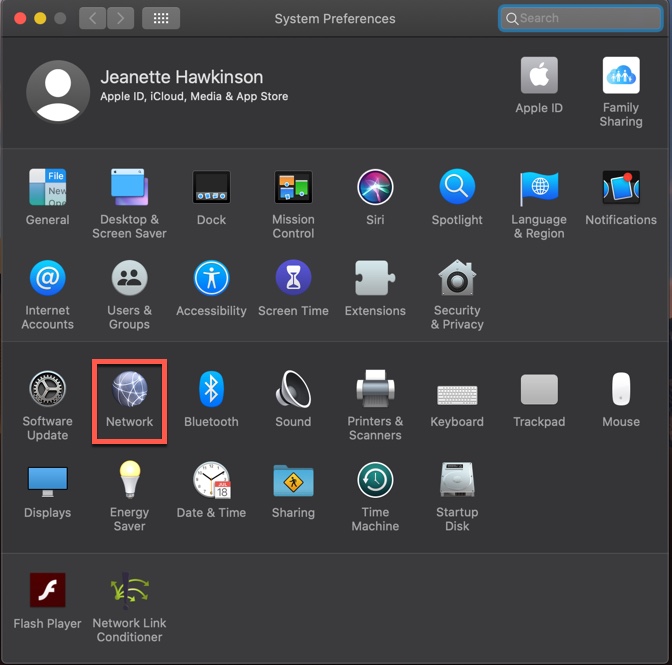Open Family Sharing settings
The height and width of the screenshot is (665, 672).
pos(621,77)
